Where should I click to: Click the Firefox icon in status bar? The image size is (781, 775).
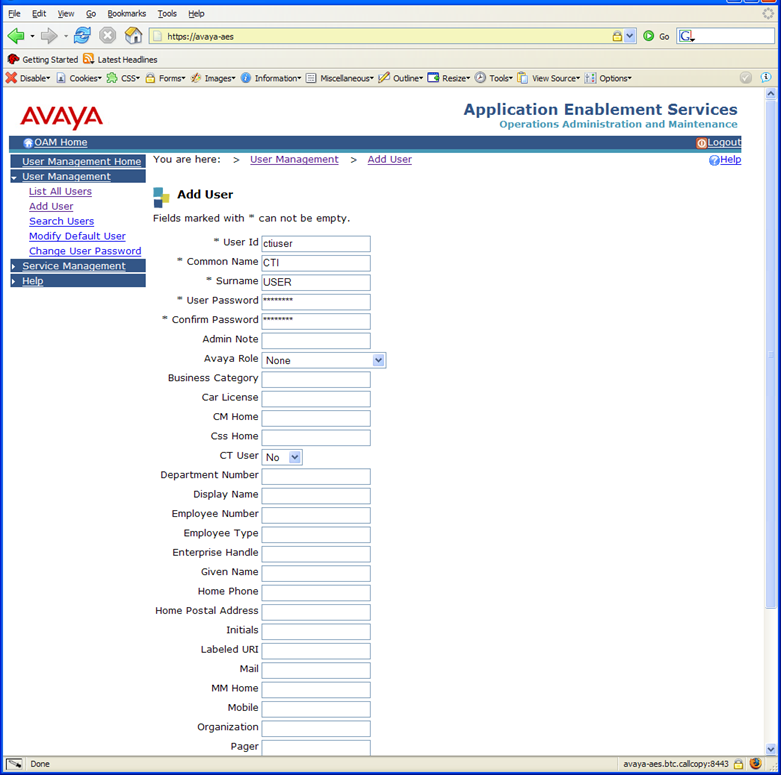756,764
